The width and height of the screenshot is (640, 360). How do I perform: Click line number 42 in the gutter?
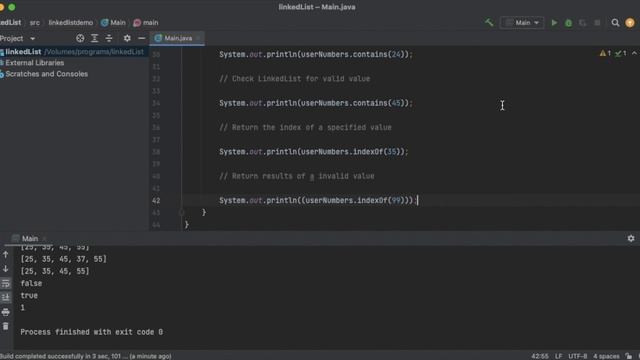click(156, 200)
